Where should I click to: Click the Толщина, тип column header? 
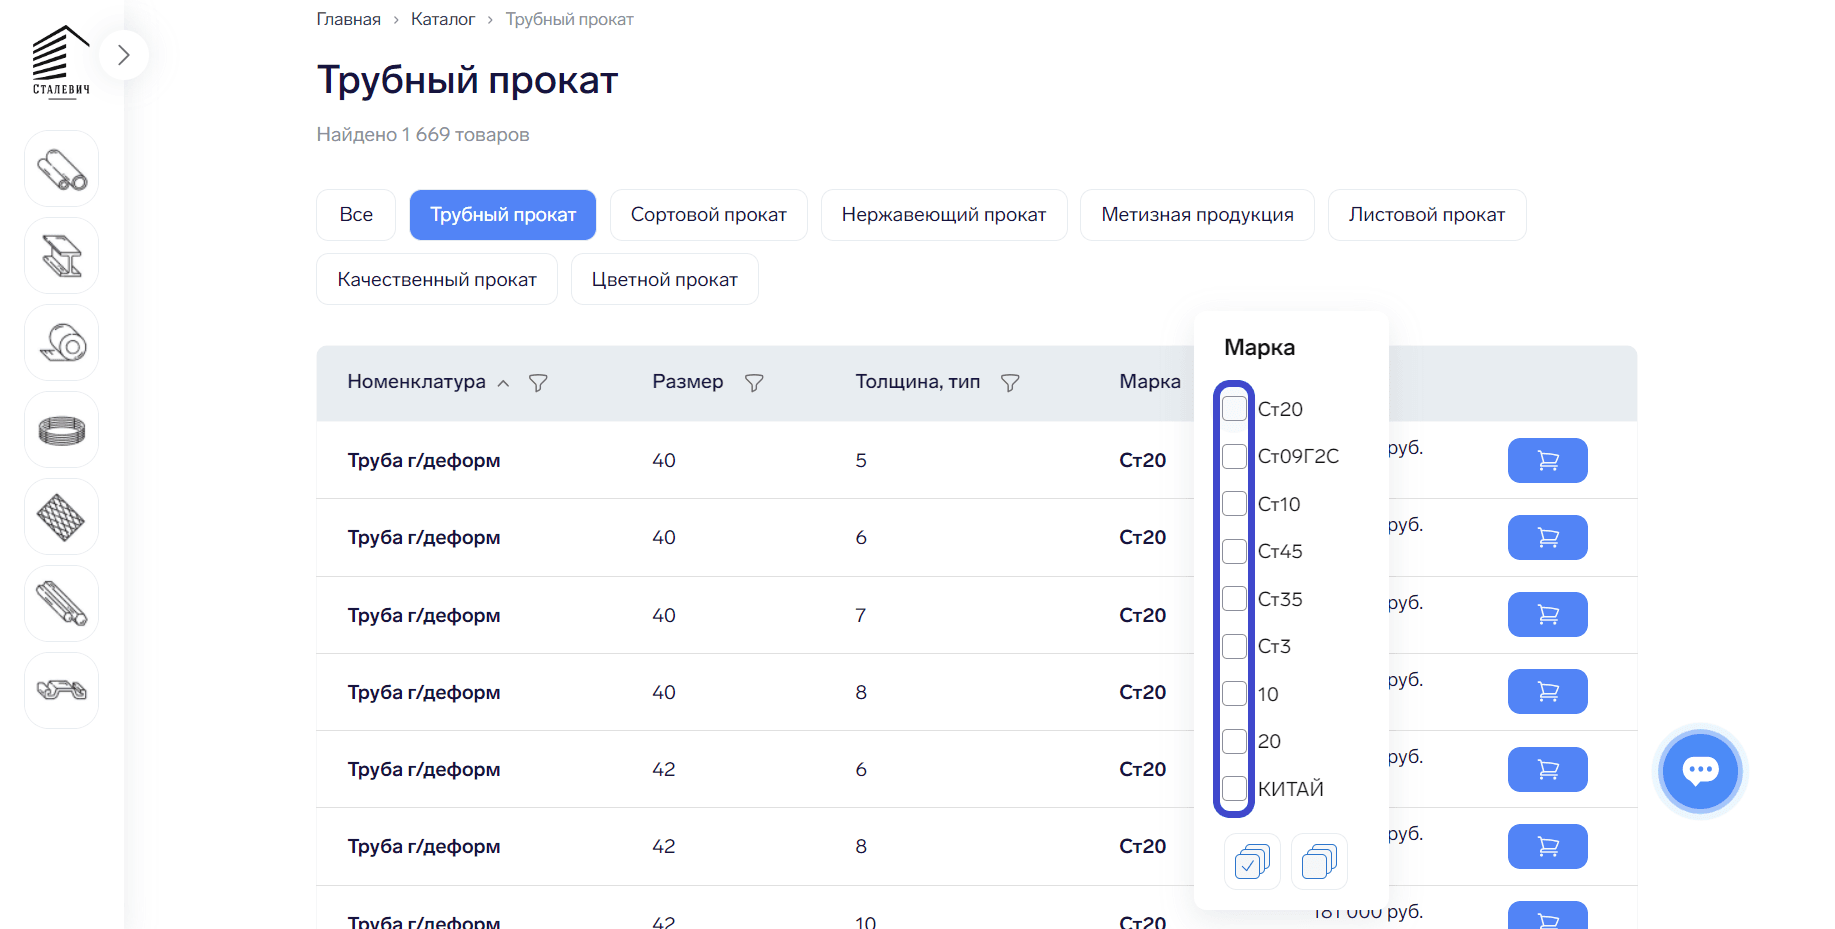(x=918, y=381)
